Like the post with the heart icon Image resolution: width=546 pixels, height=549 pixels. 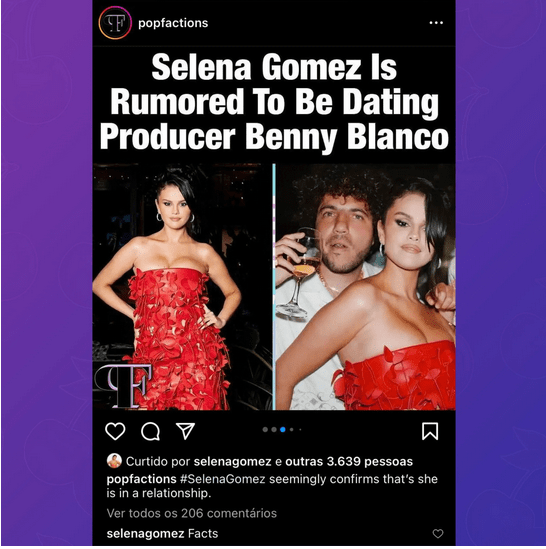point(115,431)
